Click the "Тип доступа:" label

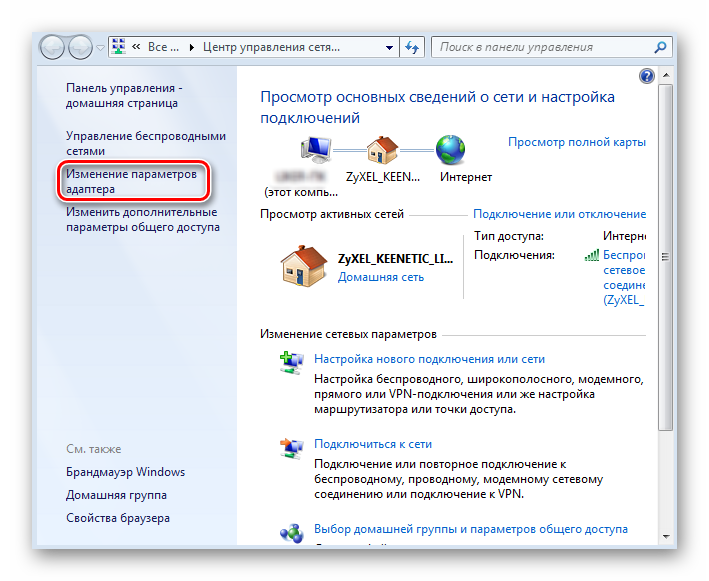coord(509,236)
